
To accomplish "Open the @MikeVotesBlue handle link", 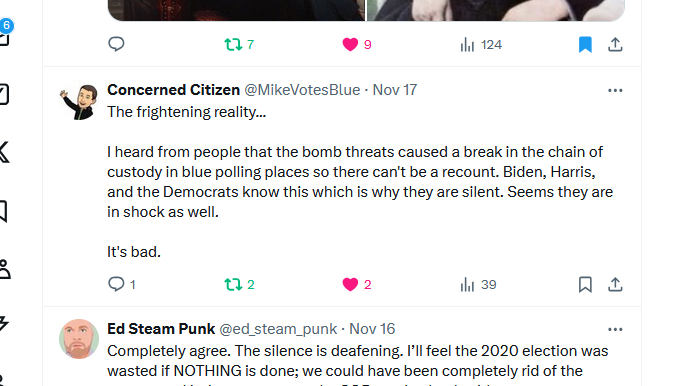I will click(302, 90).
